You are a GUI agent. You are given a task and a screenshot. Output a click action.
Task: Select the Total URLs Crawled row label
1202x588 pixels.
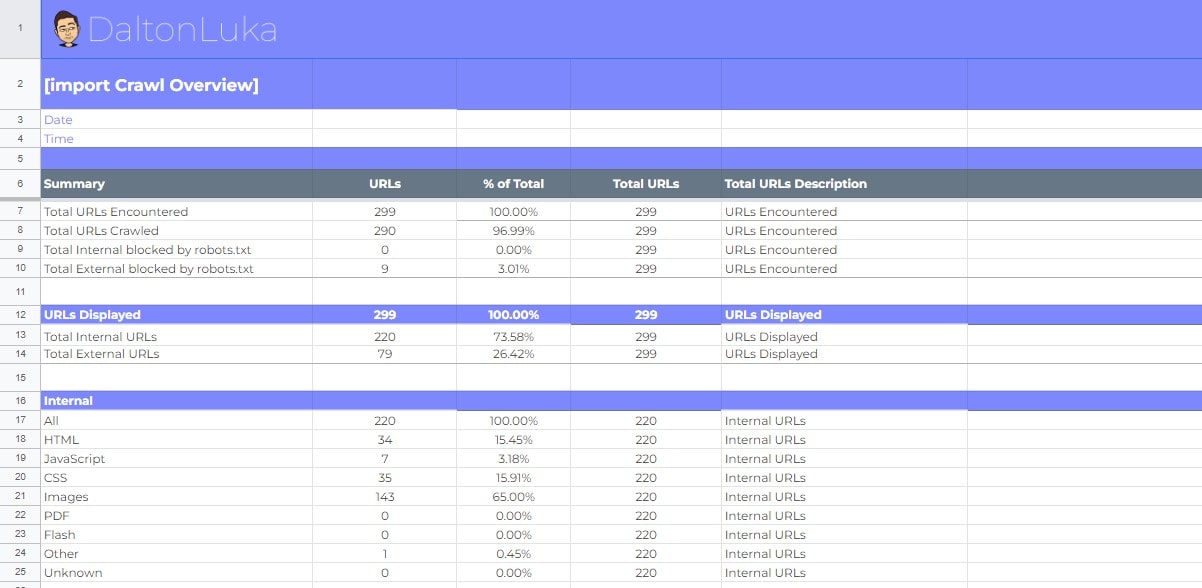click(100, 231)
